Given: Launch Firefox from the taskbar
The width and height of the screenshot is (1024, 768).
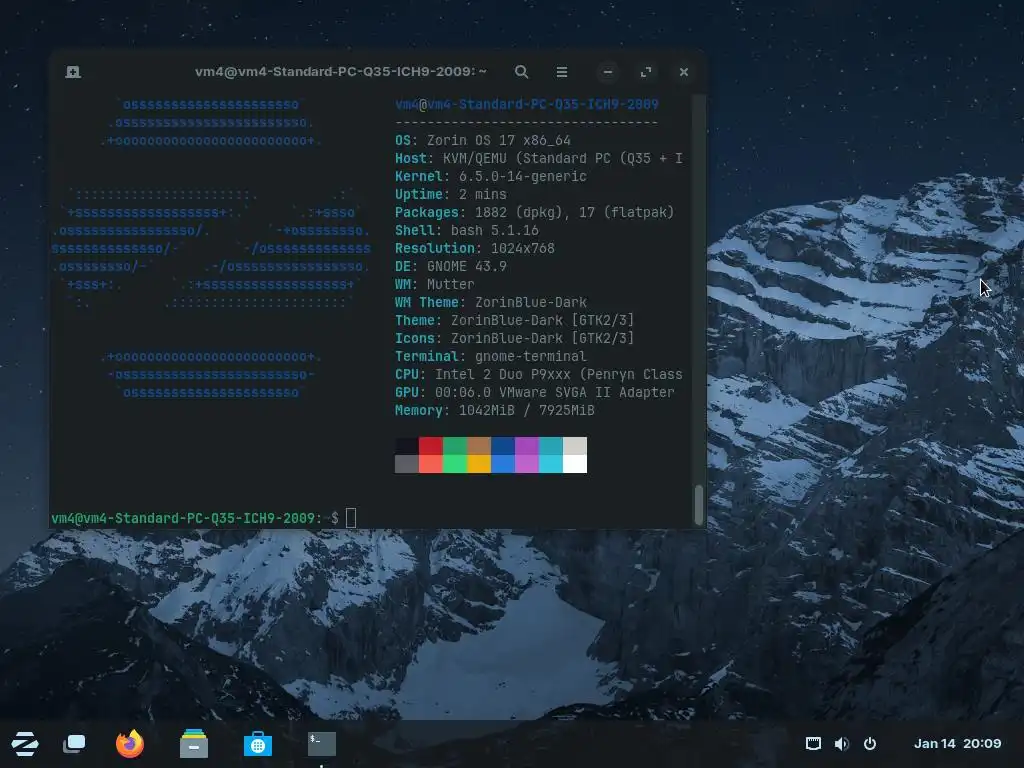Looking at the screenshot, I should click(x=129, y=744).
